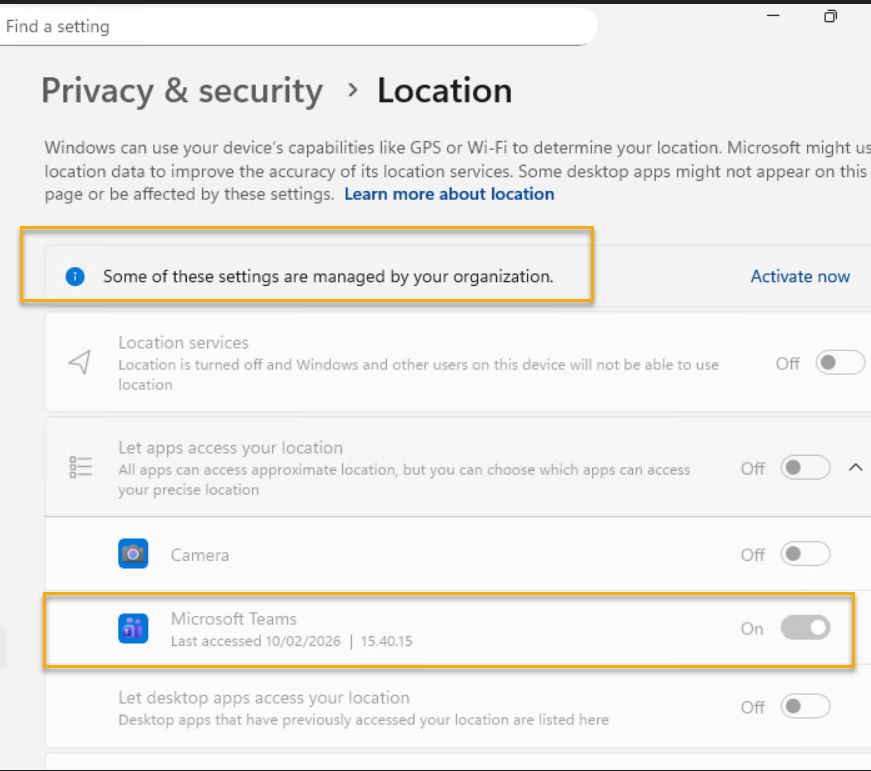This screenshot has width=871, height=771.
Task: Open the Learn more about location link
Action: (449, 194)
